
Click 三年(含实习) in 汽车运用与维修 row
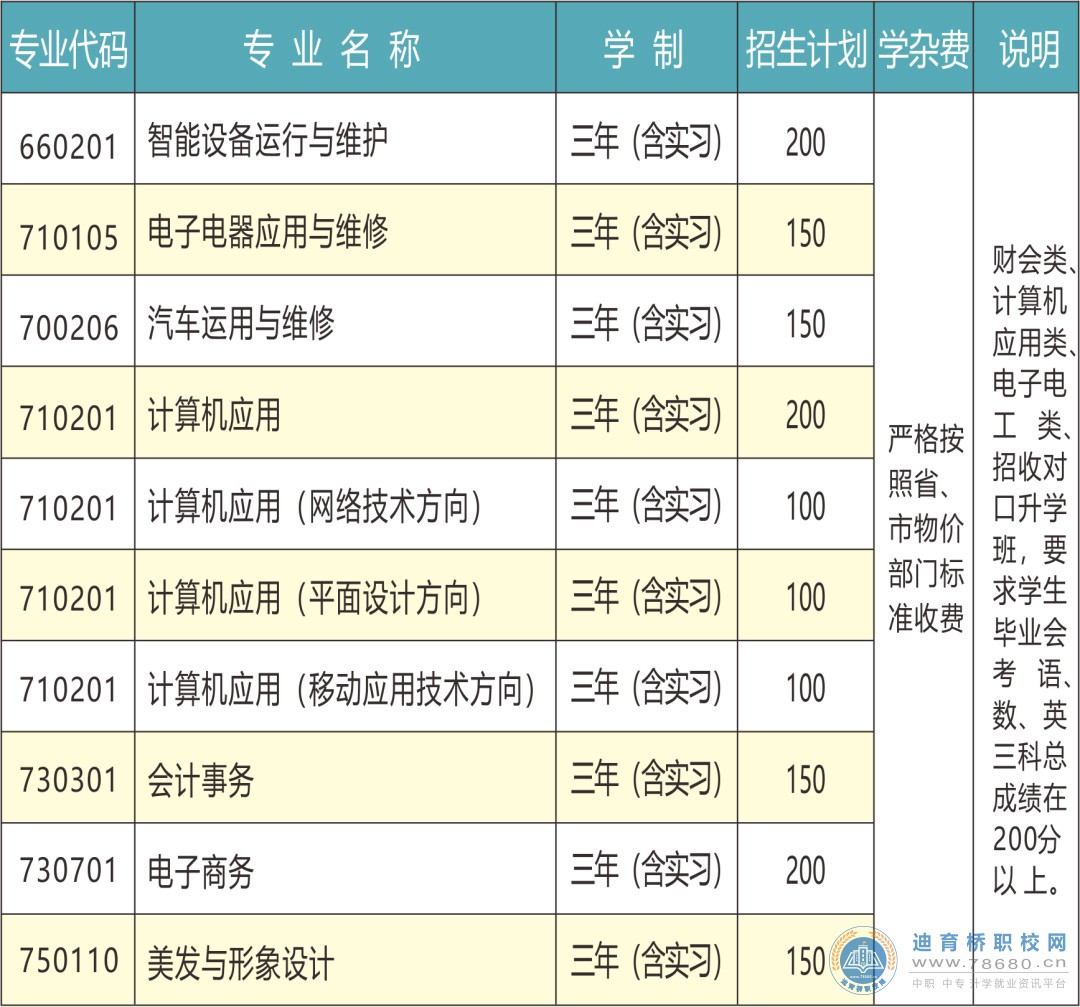[x=646, y=323]
